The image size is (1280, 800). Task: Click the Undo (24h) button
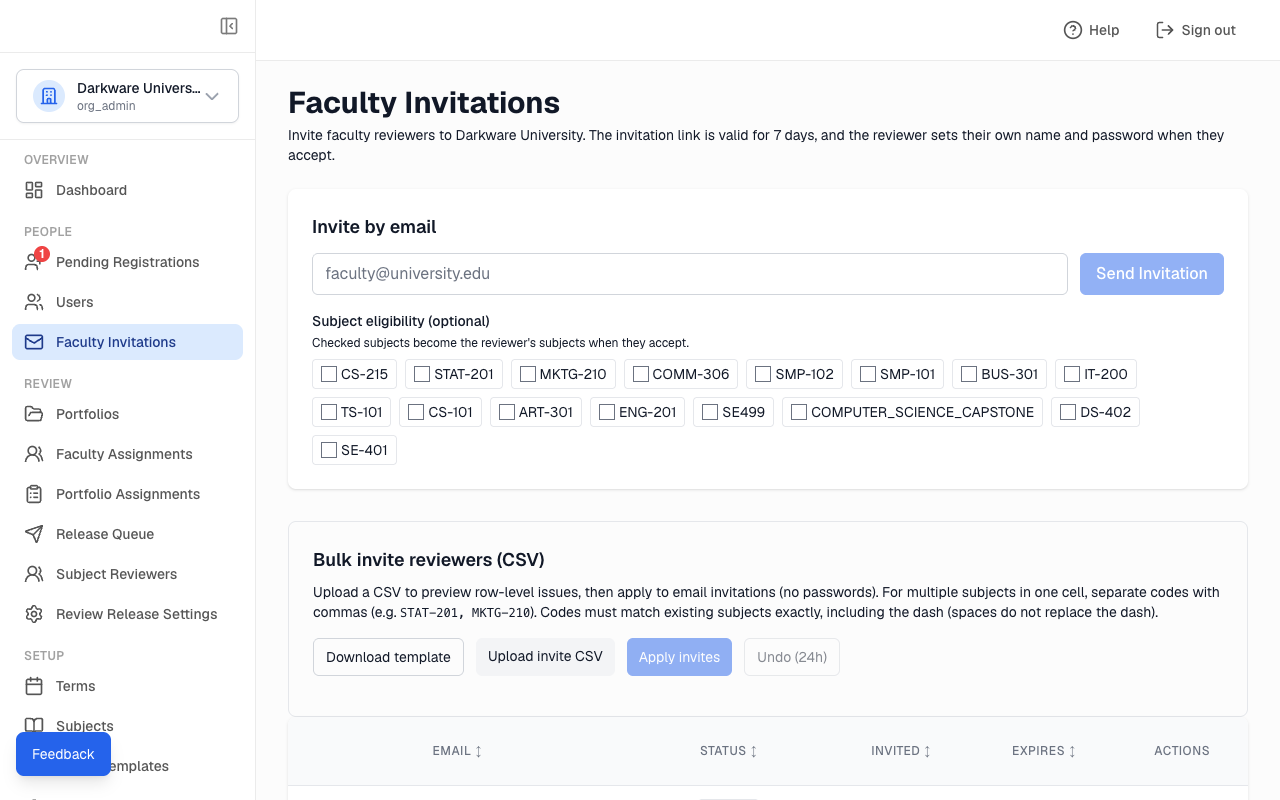click(x=792, y=657)
